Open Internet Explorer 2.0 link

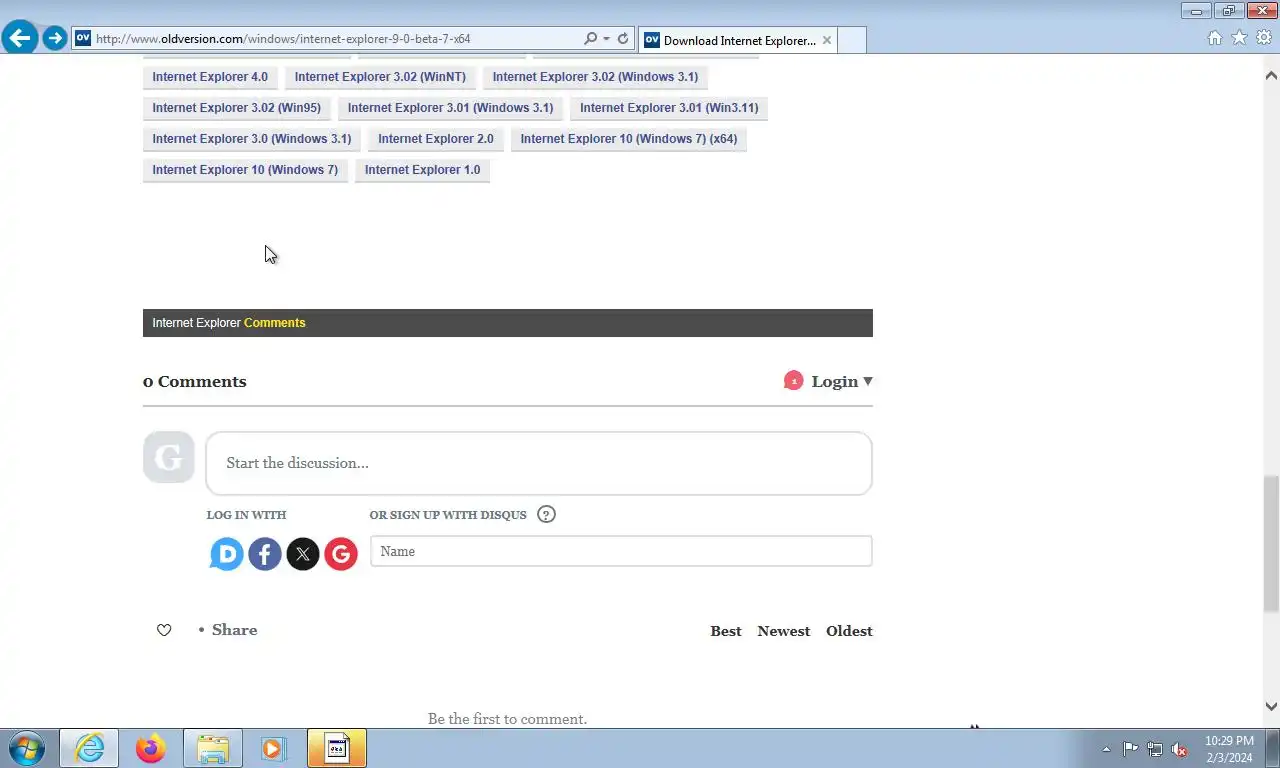click(x=436, y=139)
